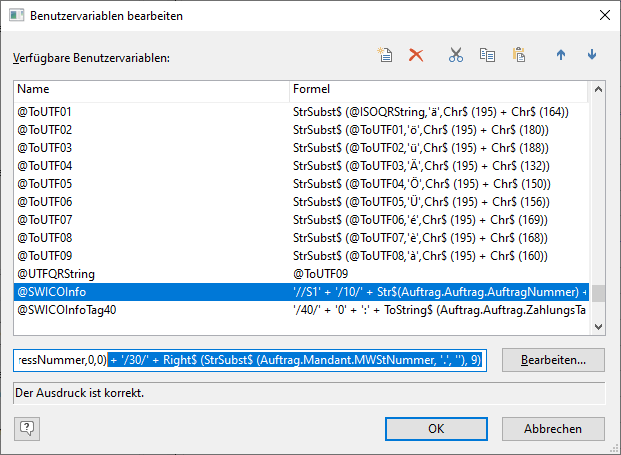The image size is (621, 455).
Task: Paste variable from clipboard icon
Action: coord(519,55)
